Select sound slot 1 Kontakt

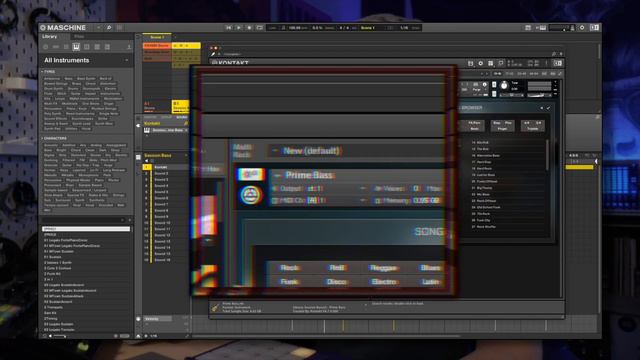(x=165, y=167)
